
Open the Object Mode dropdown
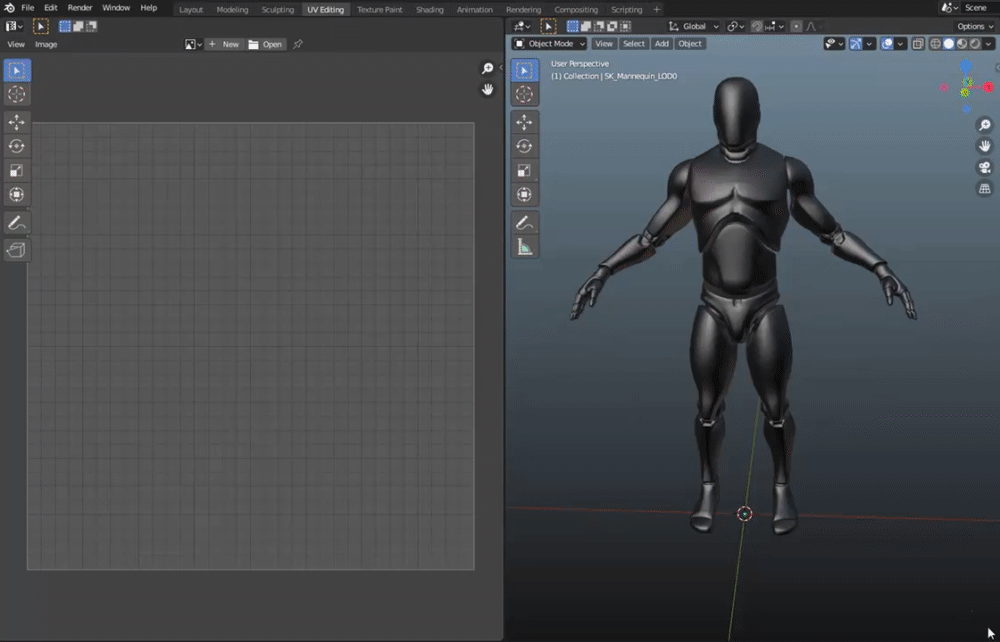(550, 44)
